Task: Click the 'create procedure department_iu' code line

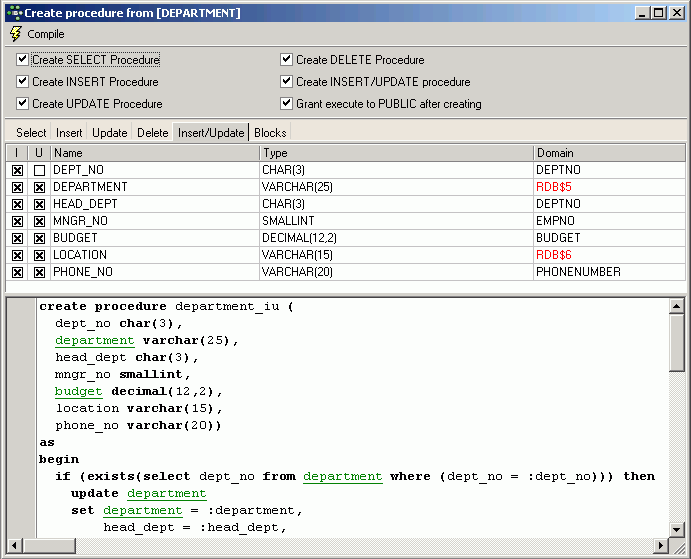Action: (x=167, y=306)
